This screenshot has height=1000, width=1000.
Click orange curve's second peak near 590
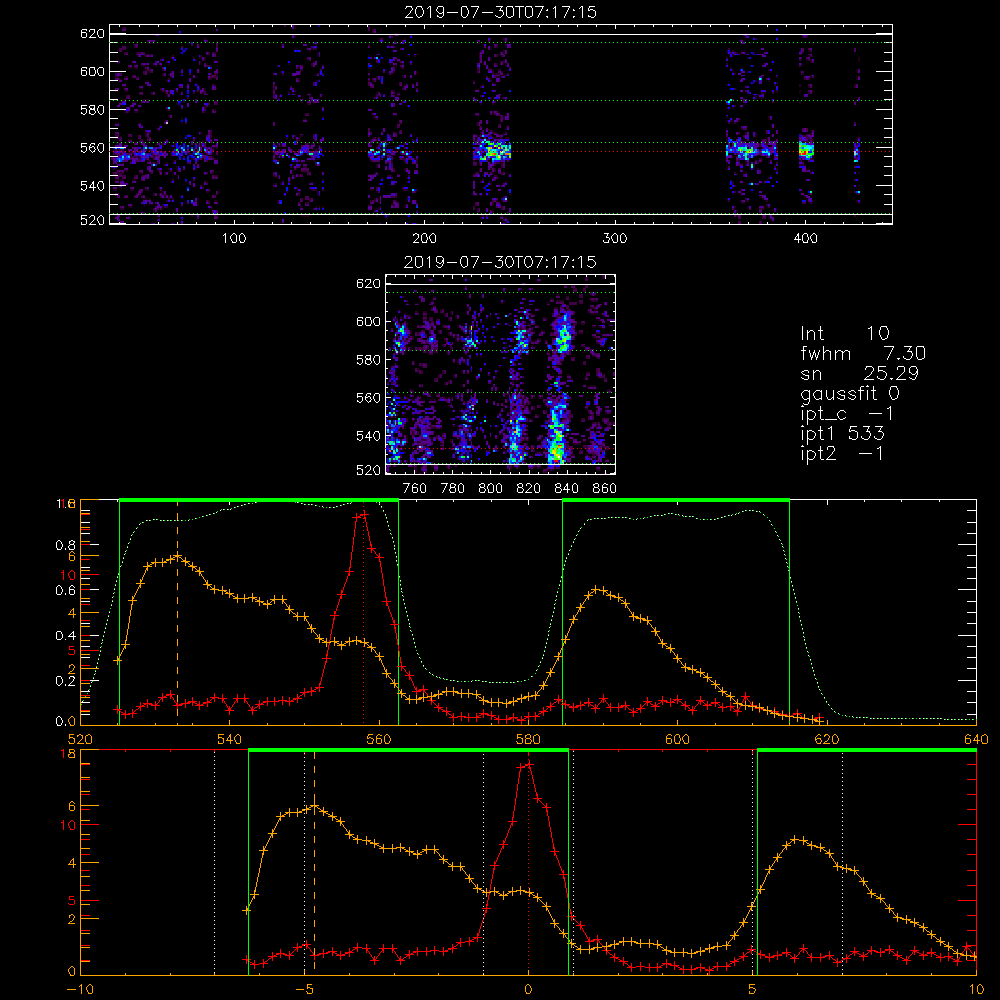[x=598, y=590]
